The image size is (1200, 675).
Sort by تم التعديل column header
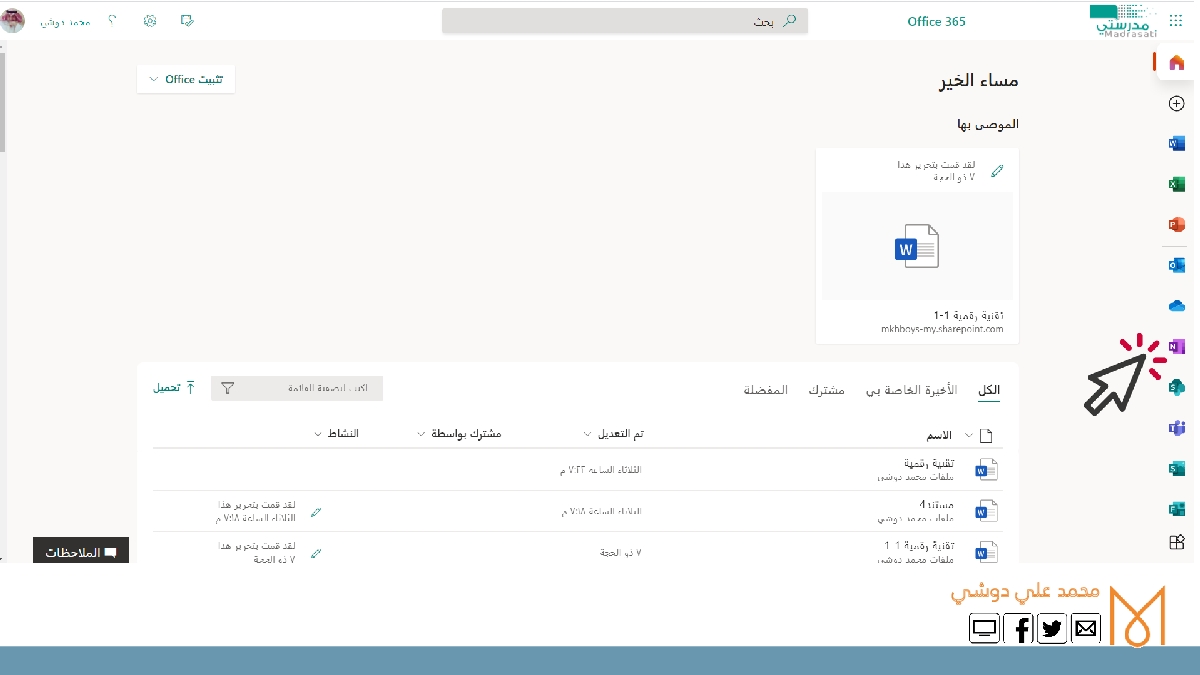point(614,434)
